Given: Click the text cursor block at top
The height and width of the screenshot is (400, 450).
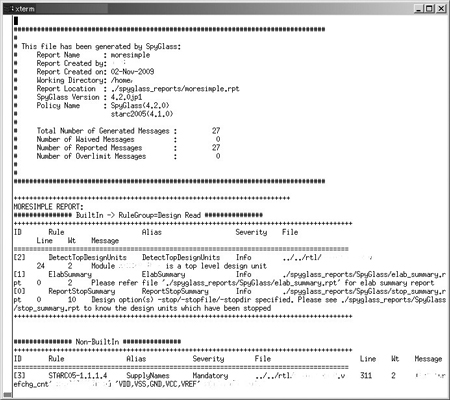Looking at the screenshot, I should pyautogui.click(x=16, y=21).
